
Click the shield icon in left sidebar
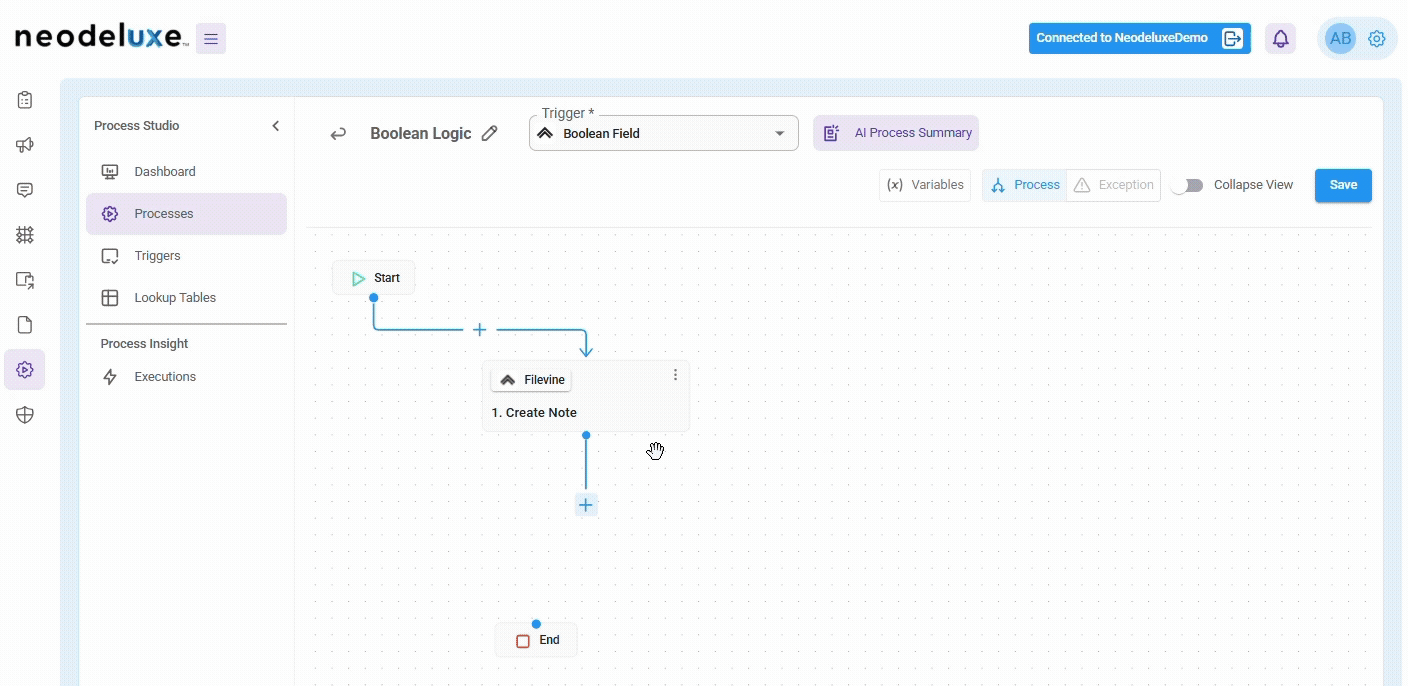[x=25, y=415]
